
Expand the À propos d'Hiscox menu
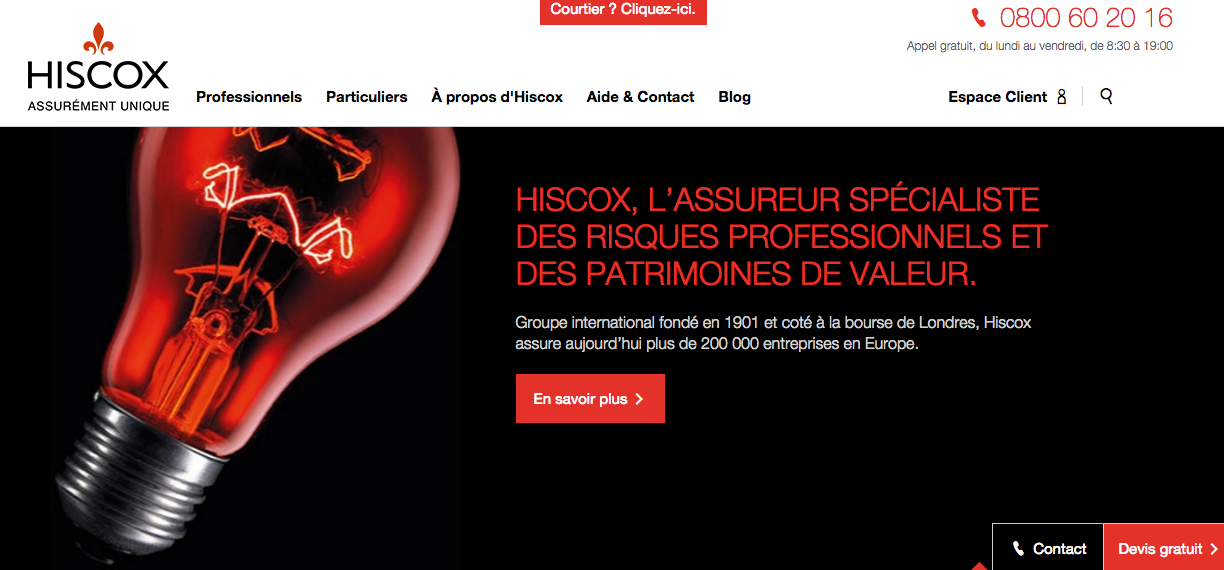point(497,97)
